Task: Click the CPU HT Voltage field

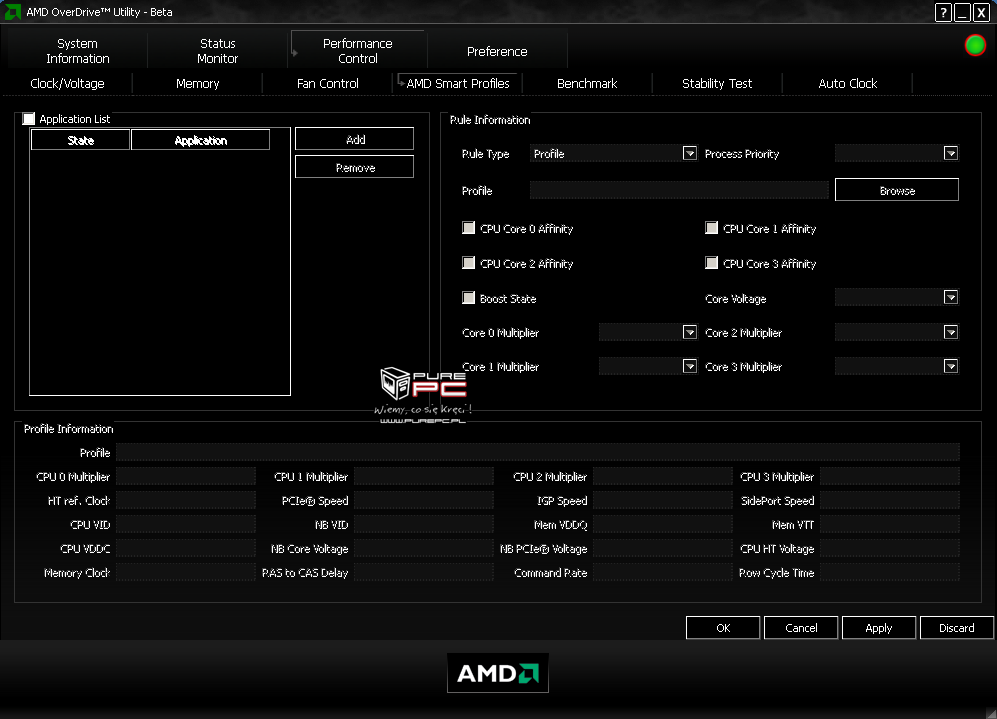Action: tap(890, 549)
